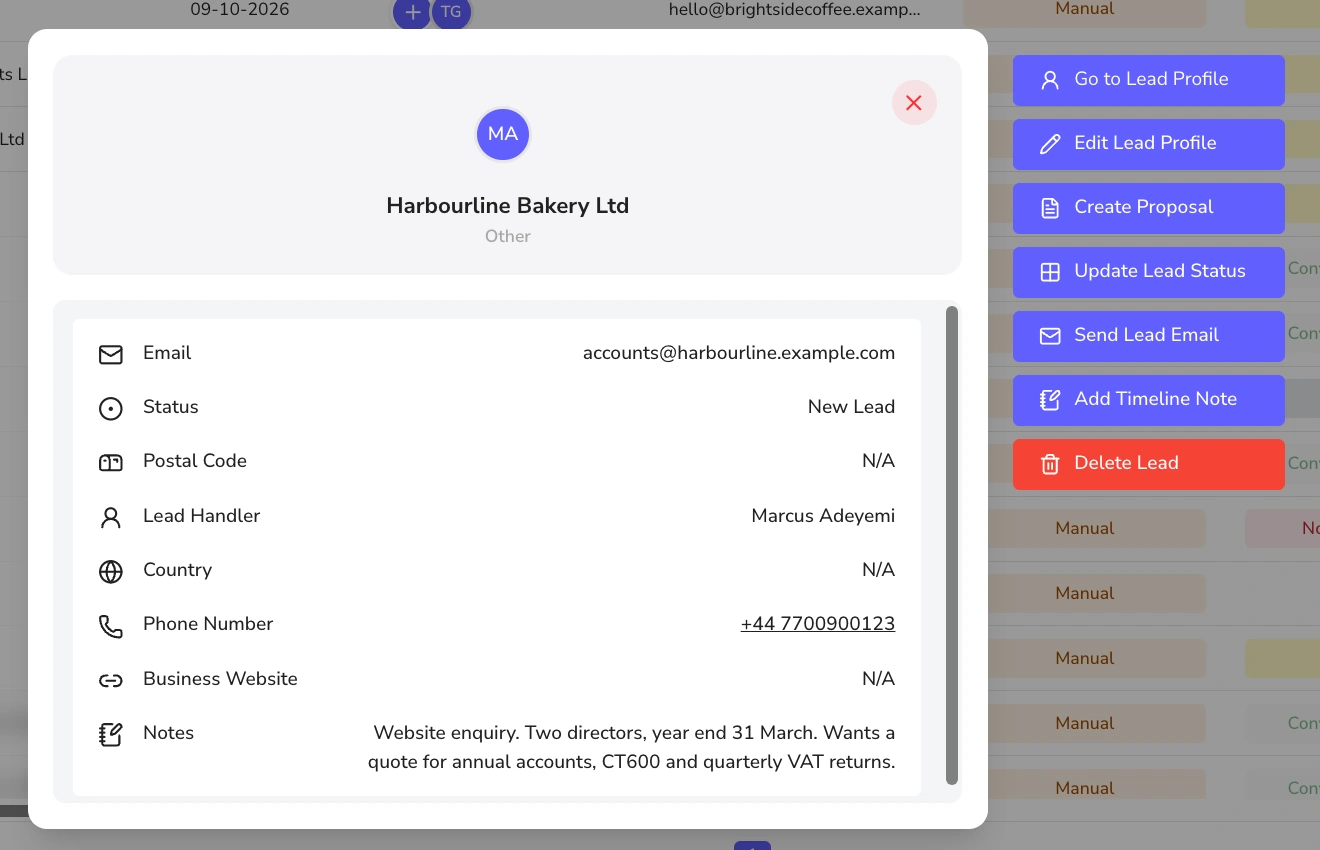Click the Lead Handler field label
The image size is (1320, 850).
click(202, 516)
